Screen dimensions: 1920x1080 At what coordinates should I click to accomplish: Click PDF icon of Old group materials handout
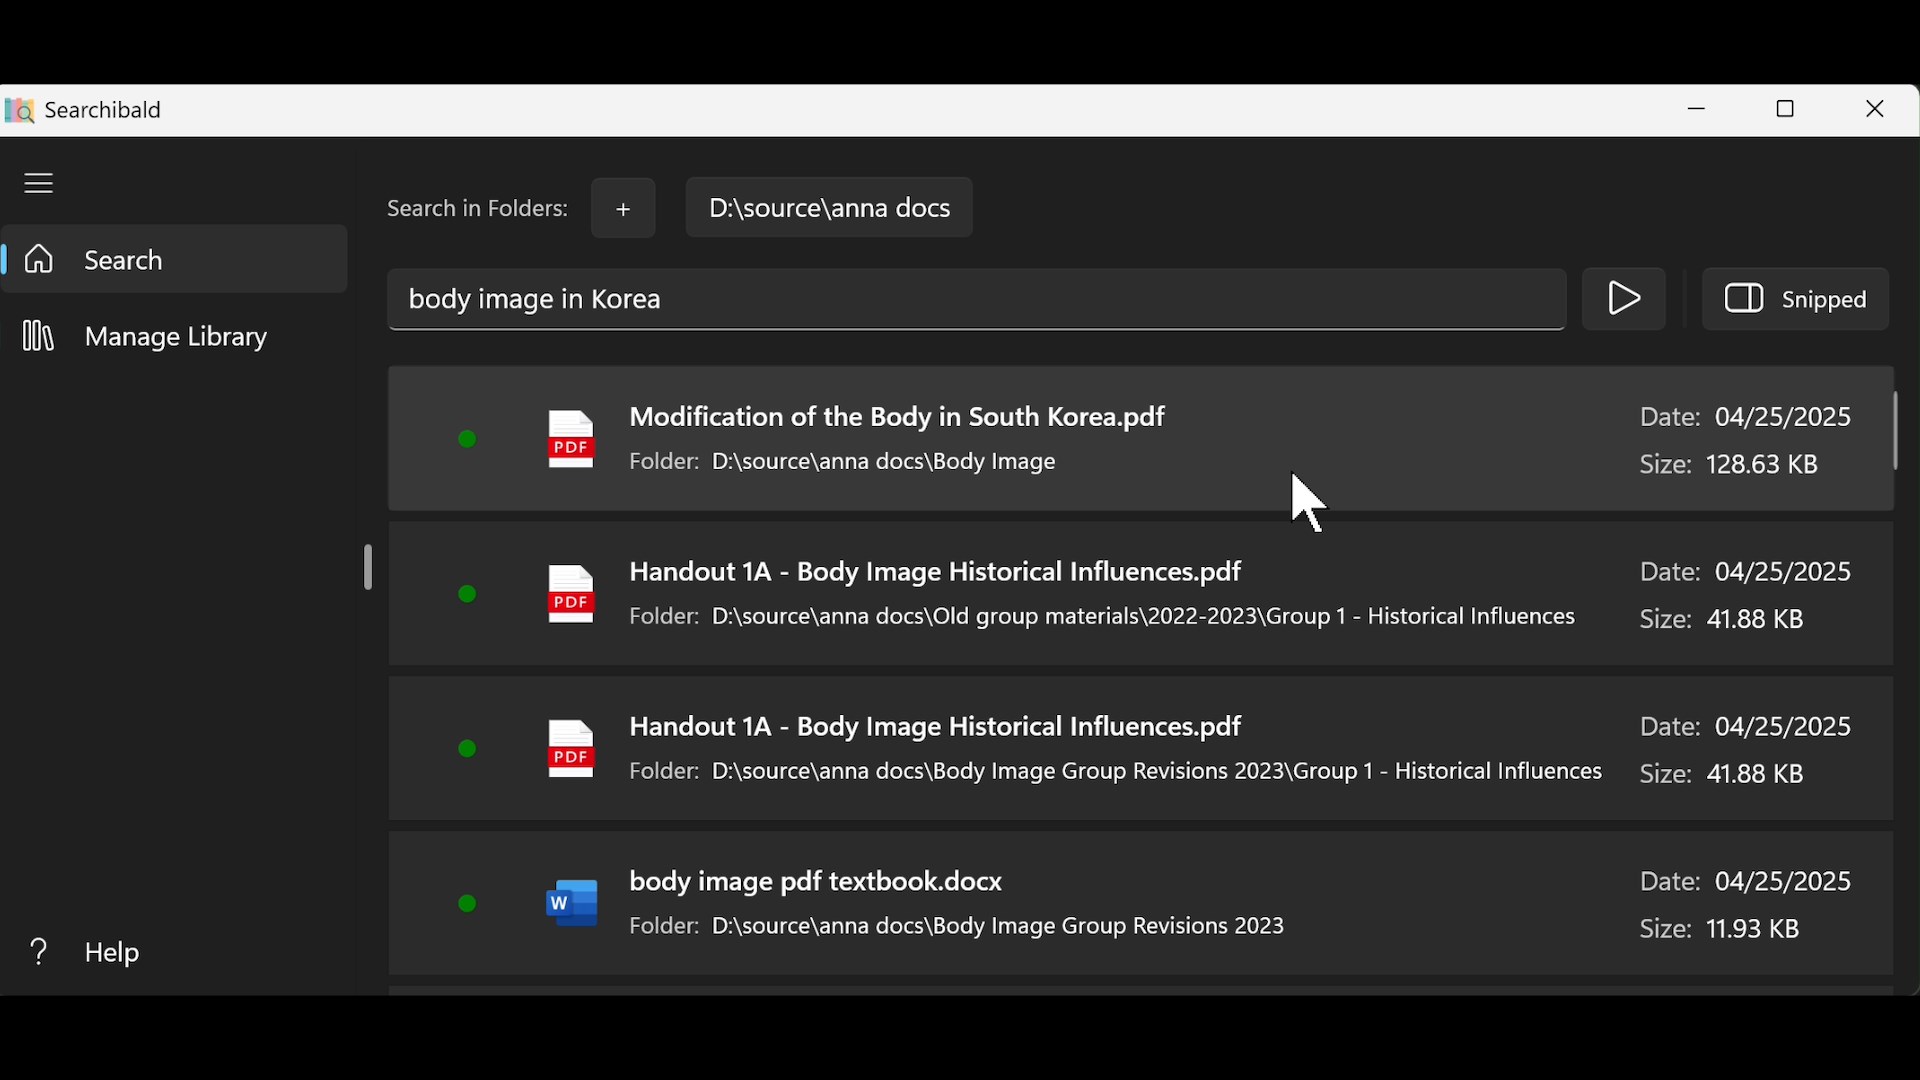pos(570,595)
